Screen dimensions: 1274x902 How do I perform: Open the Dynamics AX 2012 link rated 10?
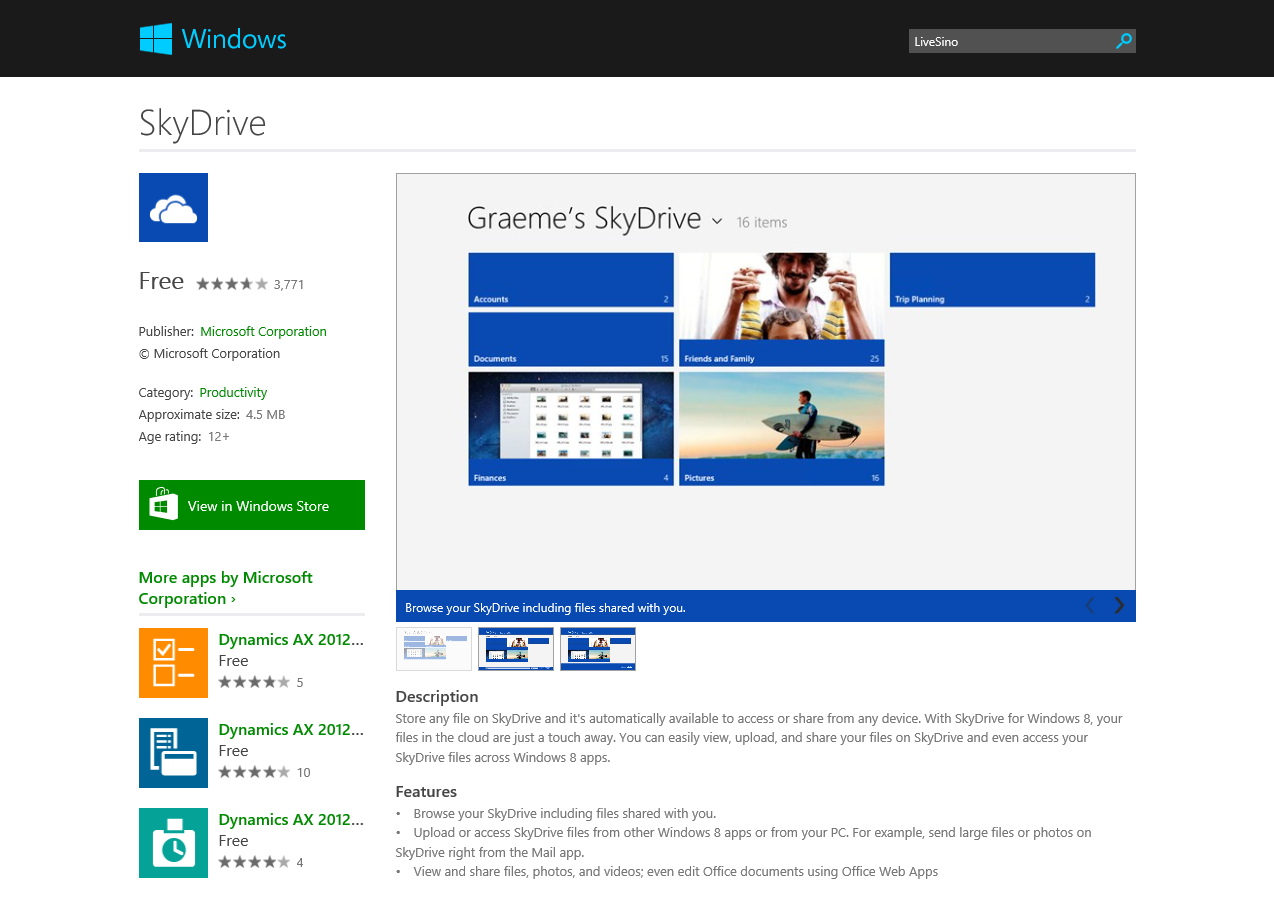click(x=291, y=730)
